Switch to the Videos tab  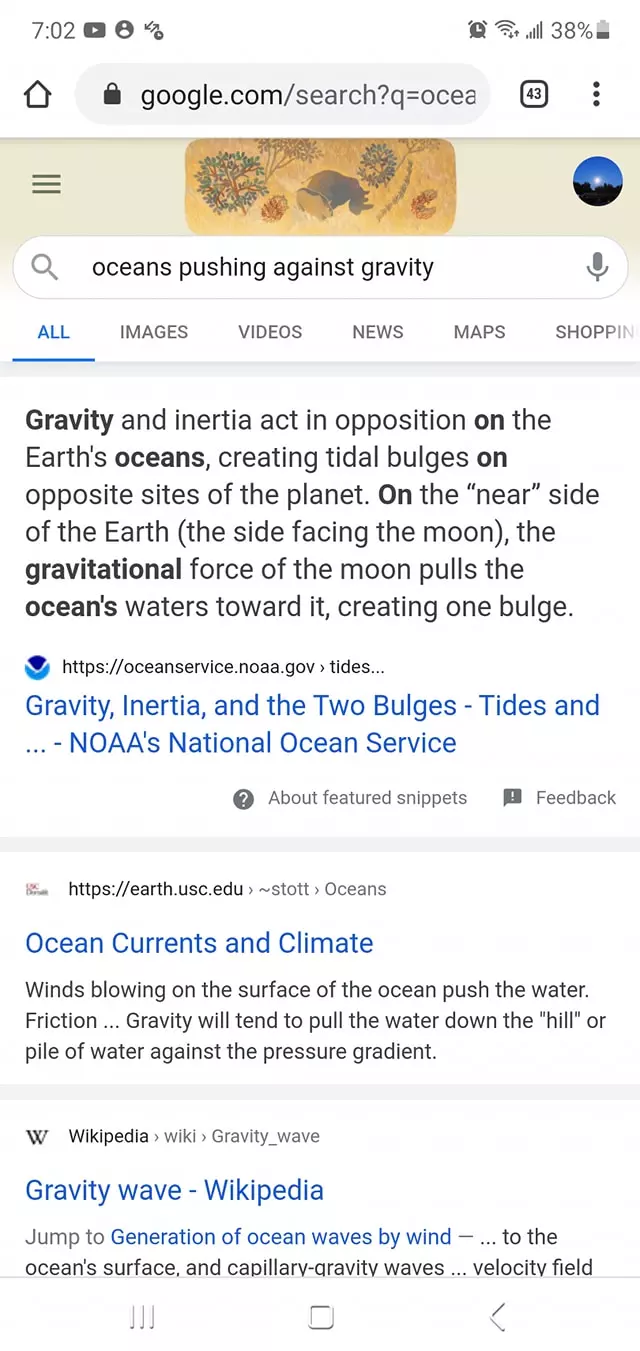point(270,332)
